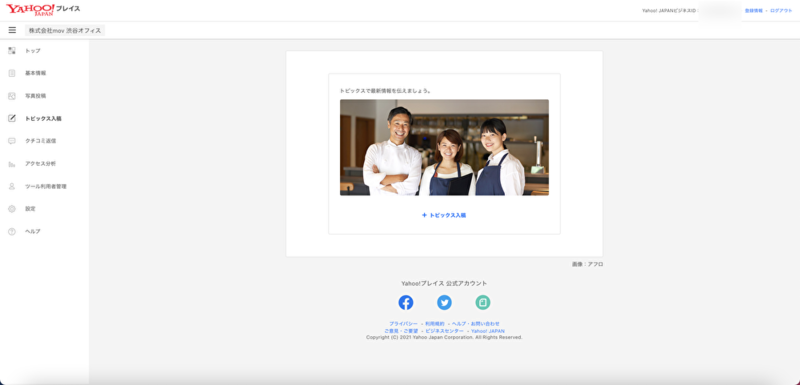The image size is (800, 385).
Task: Open the ビジネスセンター footer link
Action: coord(444,331)
